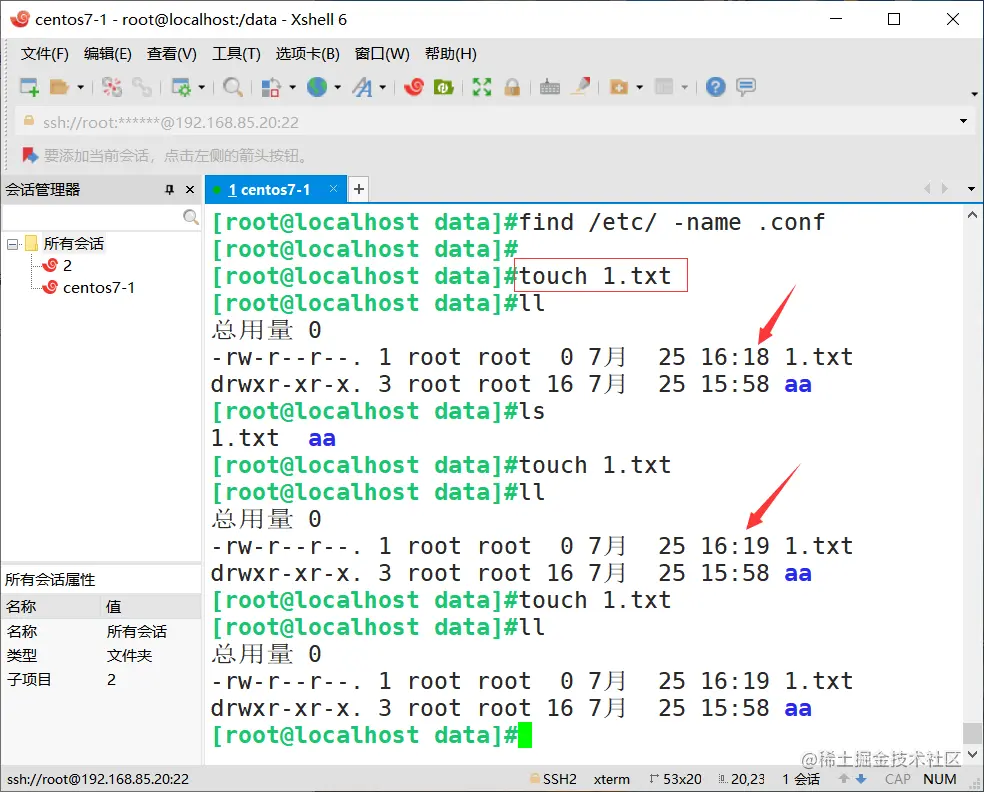
Task: Open session Properties gear icon
Action: pos(181,87)
